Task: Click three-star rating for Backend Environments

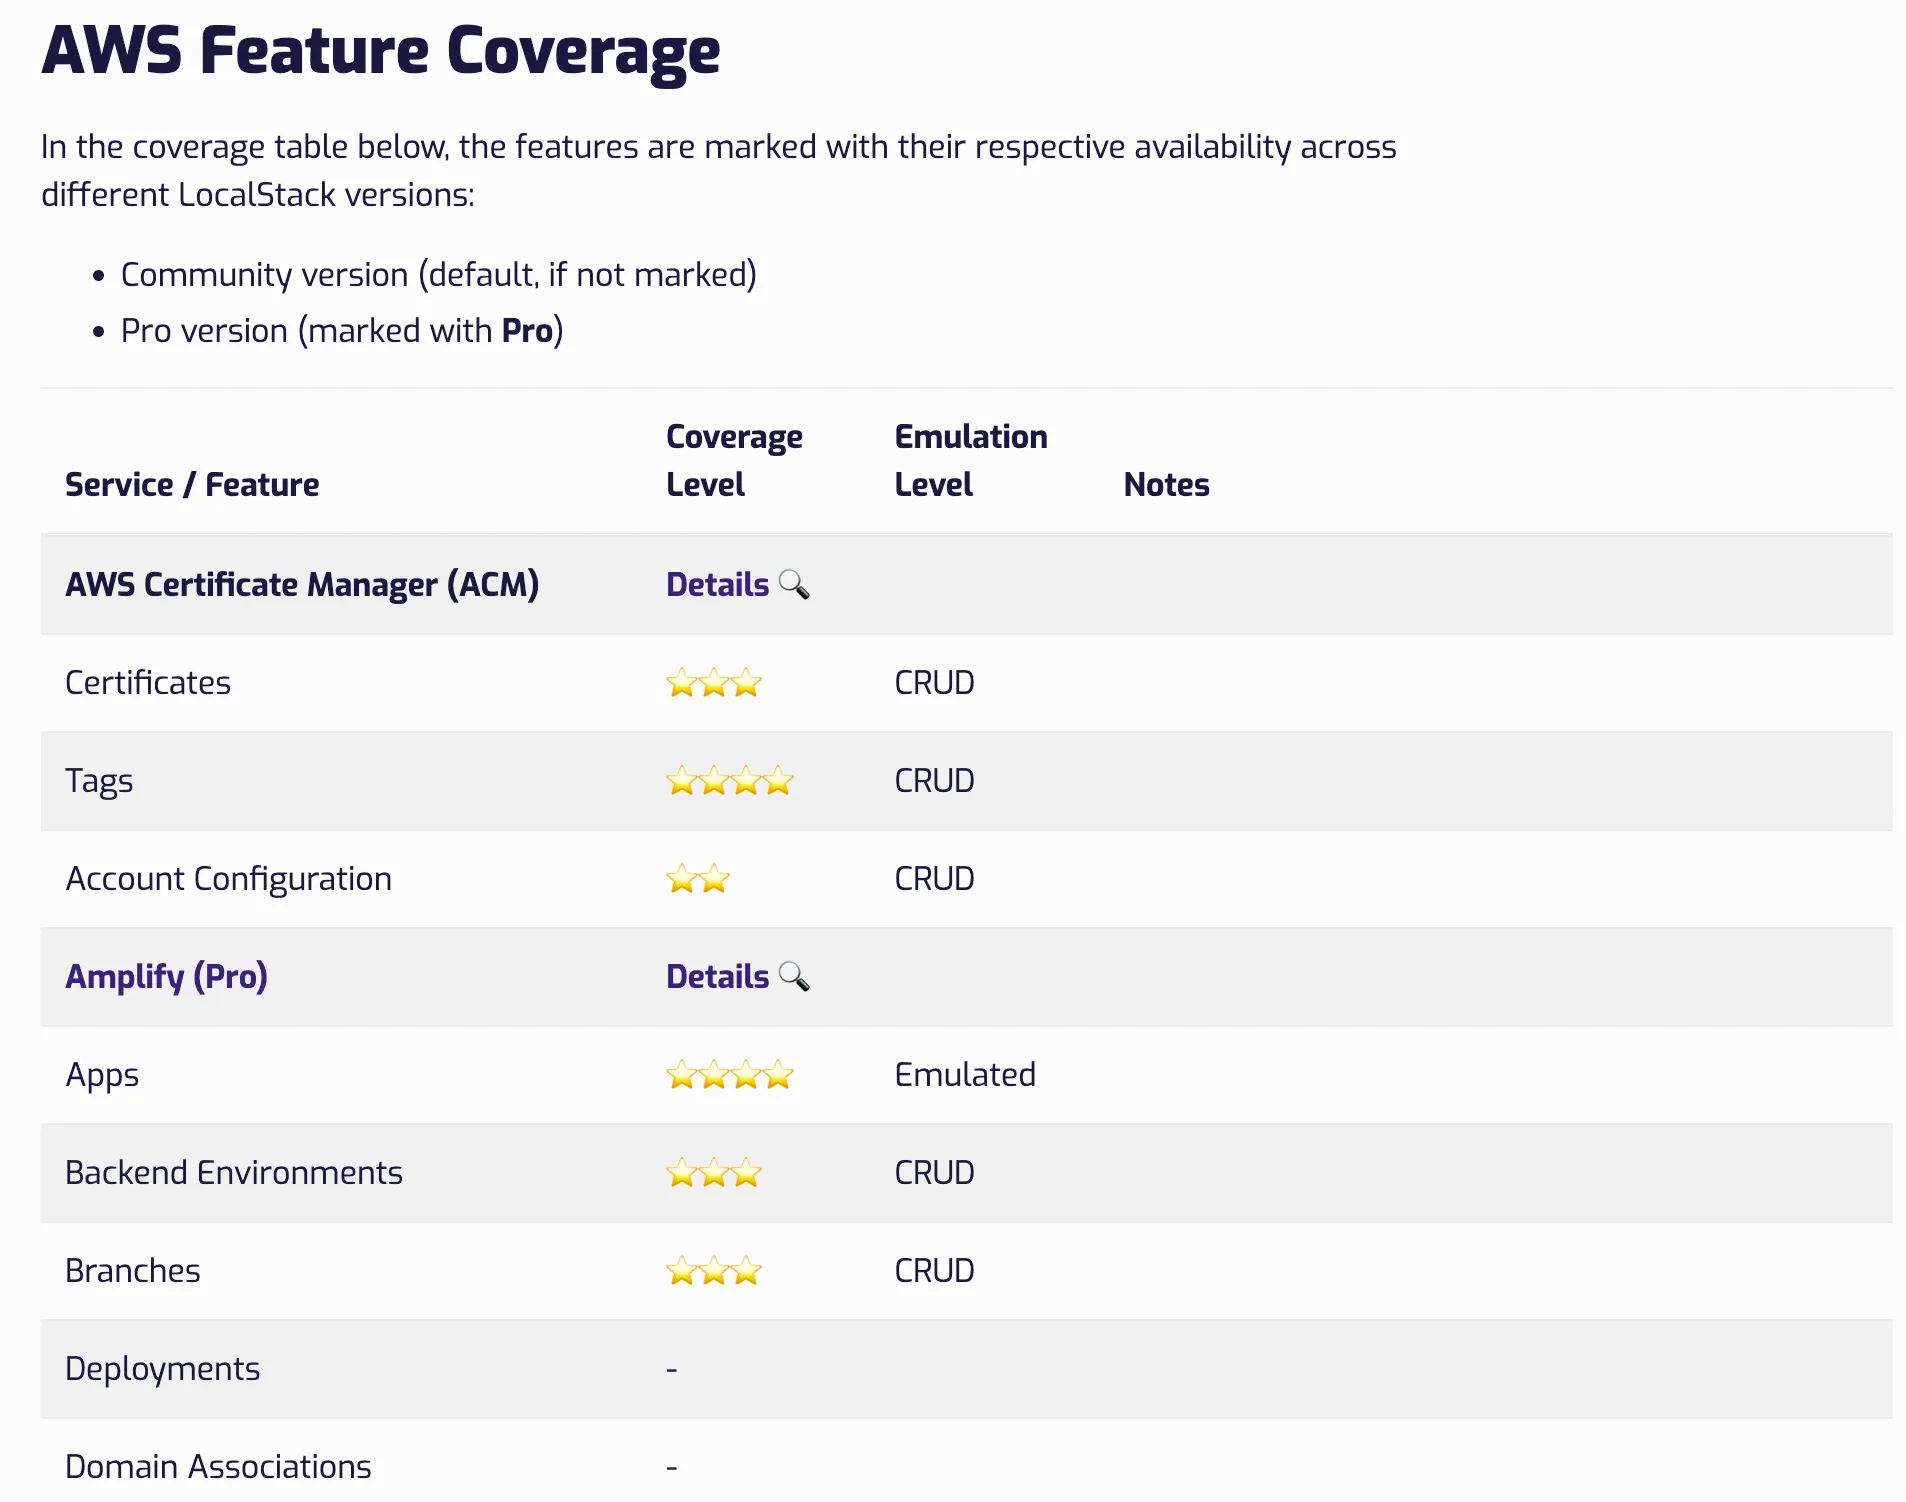Action: pyautogui.click(x=714, y=1173)
